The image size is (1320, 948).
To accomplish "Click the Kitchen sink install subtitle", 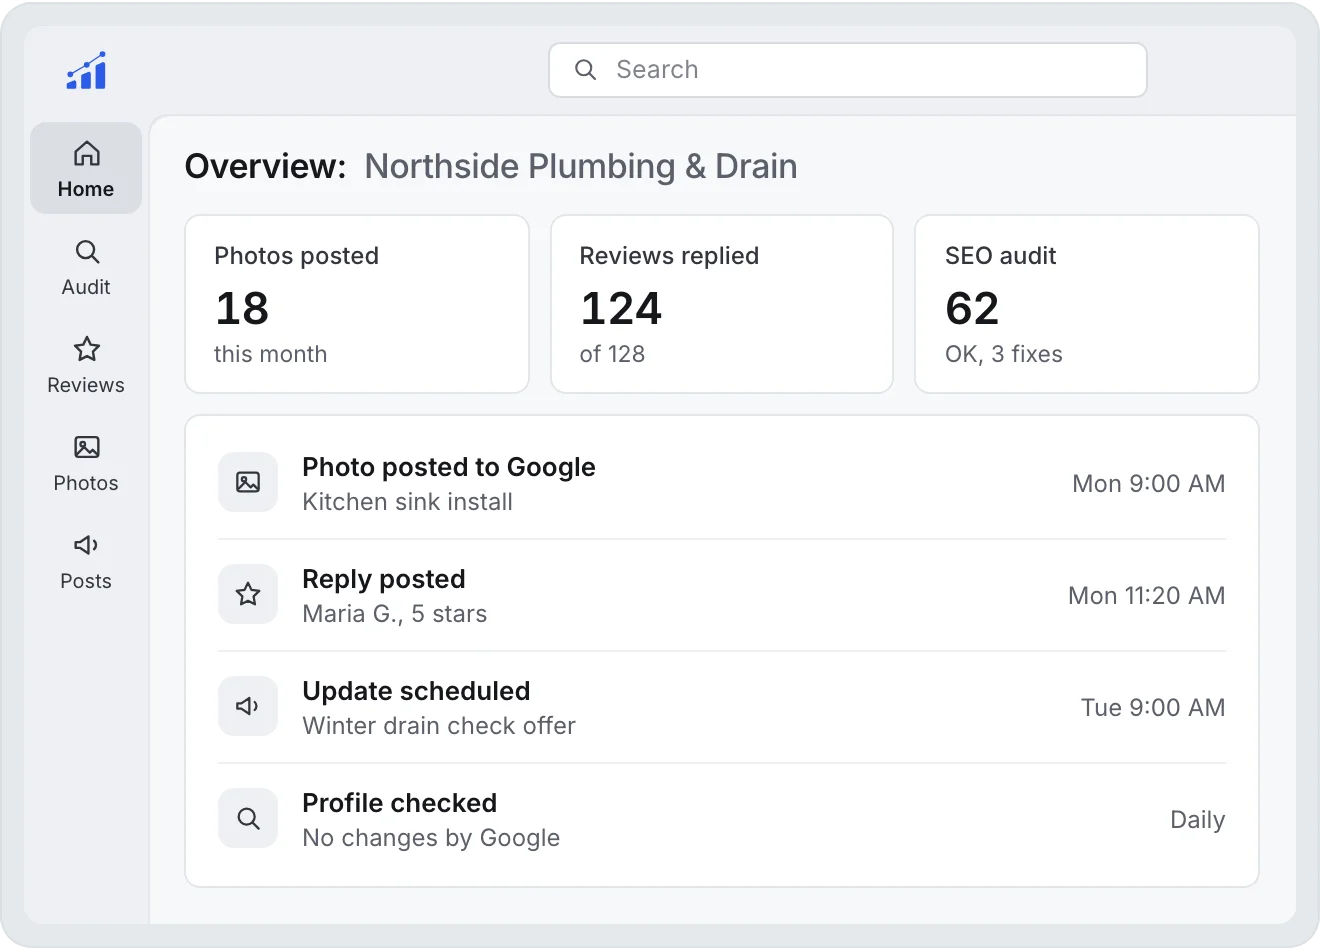I will (x=408, y=502).
